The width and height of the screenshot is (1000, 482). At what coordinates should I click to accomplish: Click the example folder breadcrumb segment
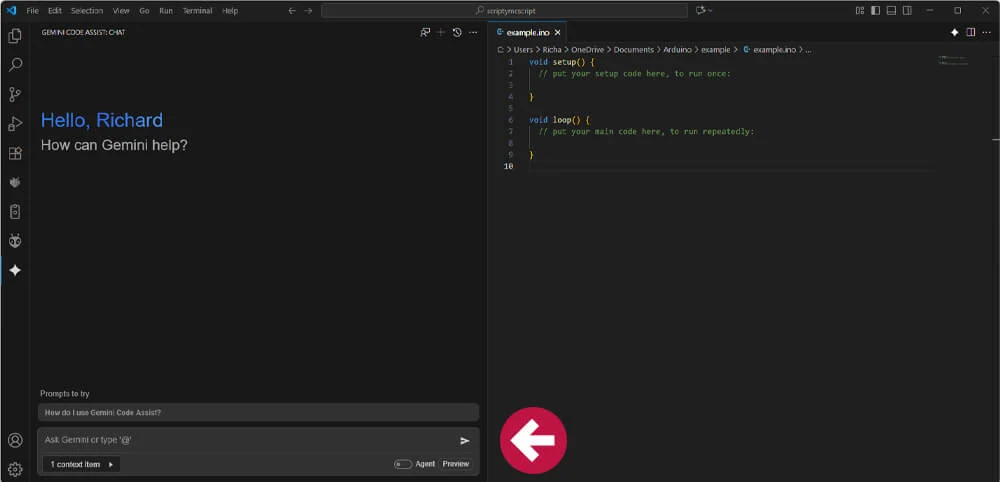716,50
